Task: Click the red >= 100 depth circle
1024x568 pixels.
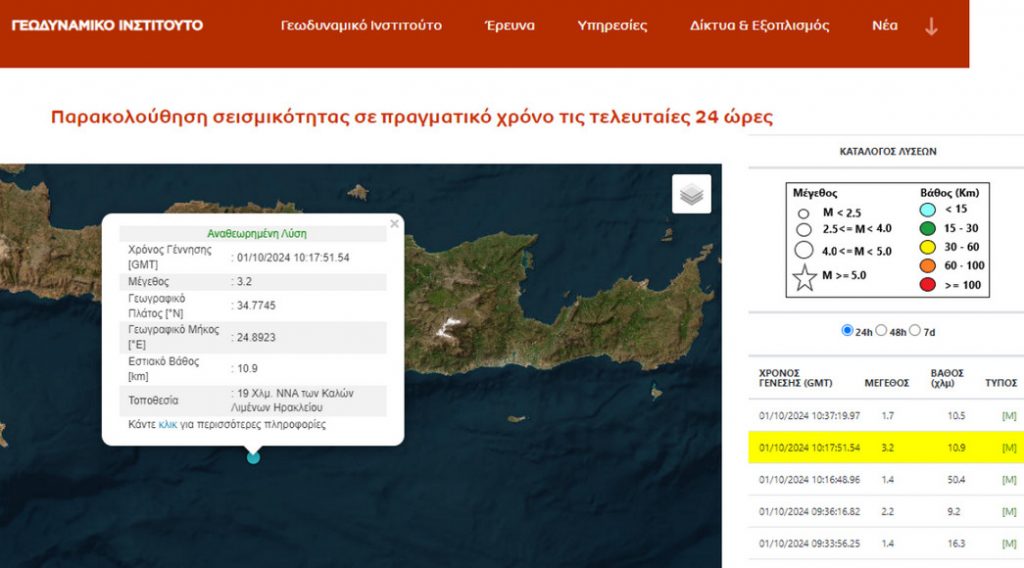Action: (927, 286)
